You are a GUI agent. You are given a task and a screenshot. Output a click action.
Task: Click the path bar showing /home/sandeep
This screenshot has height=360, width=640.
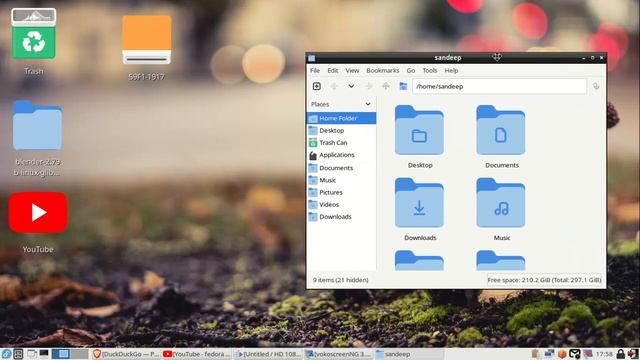499,86
